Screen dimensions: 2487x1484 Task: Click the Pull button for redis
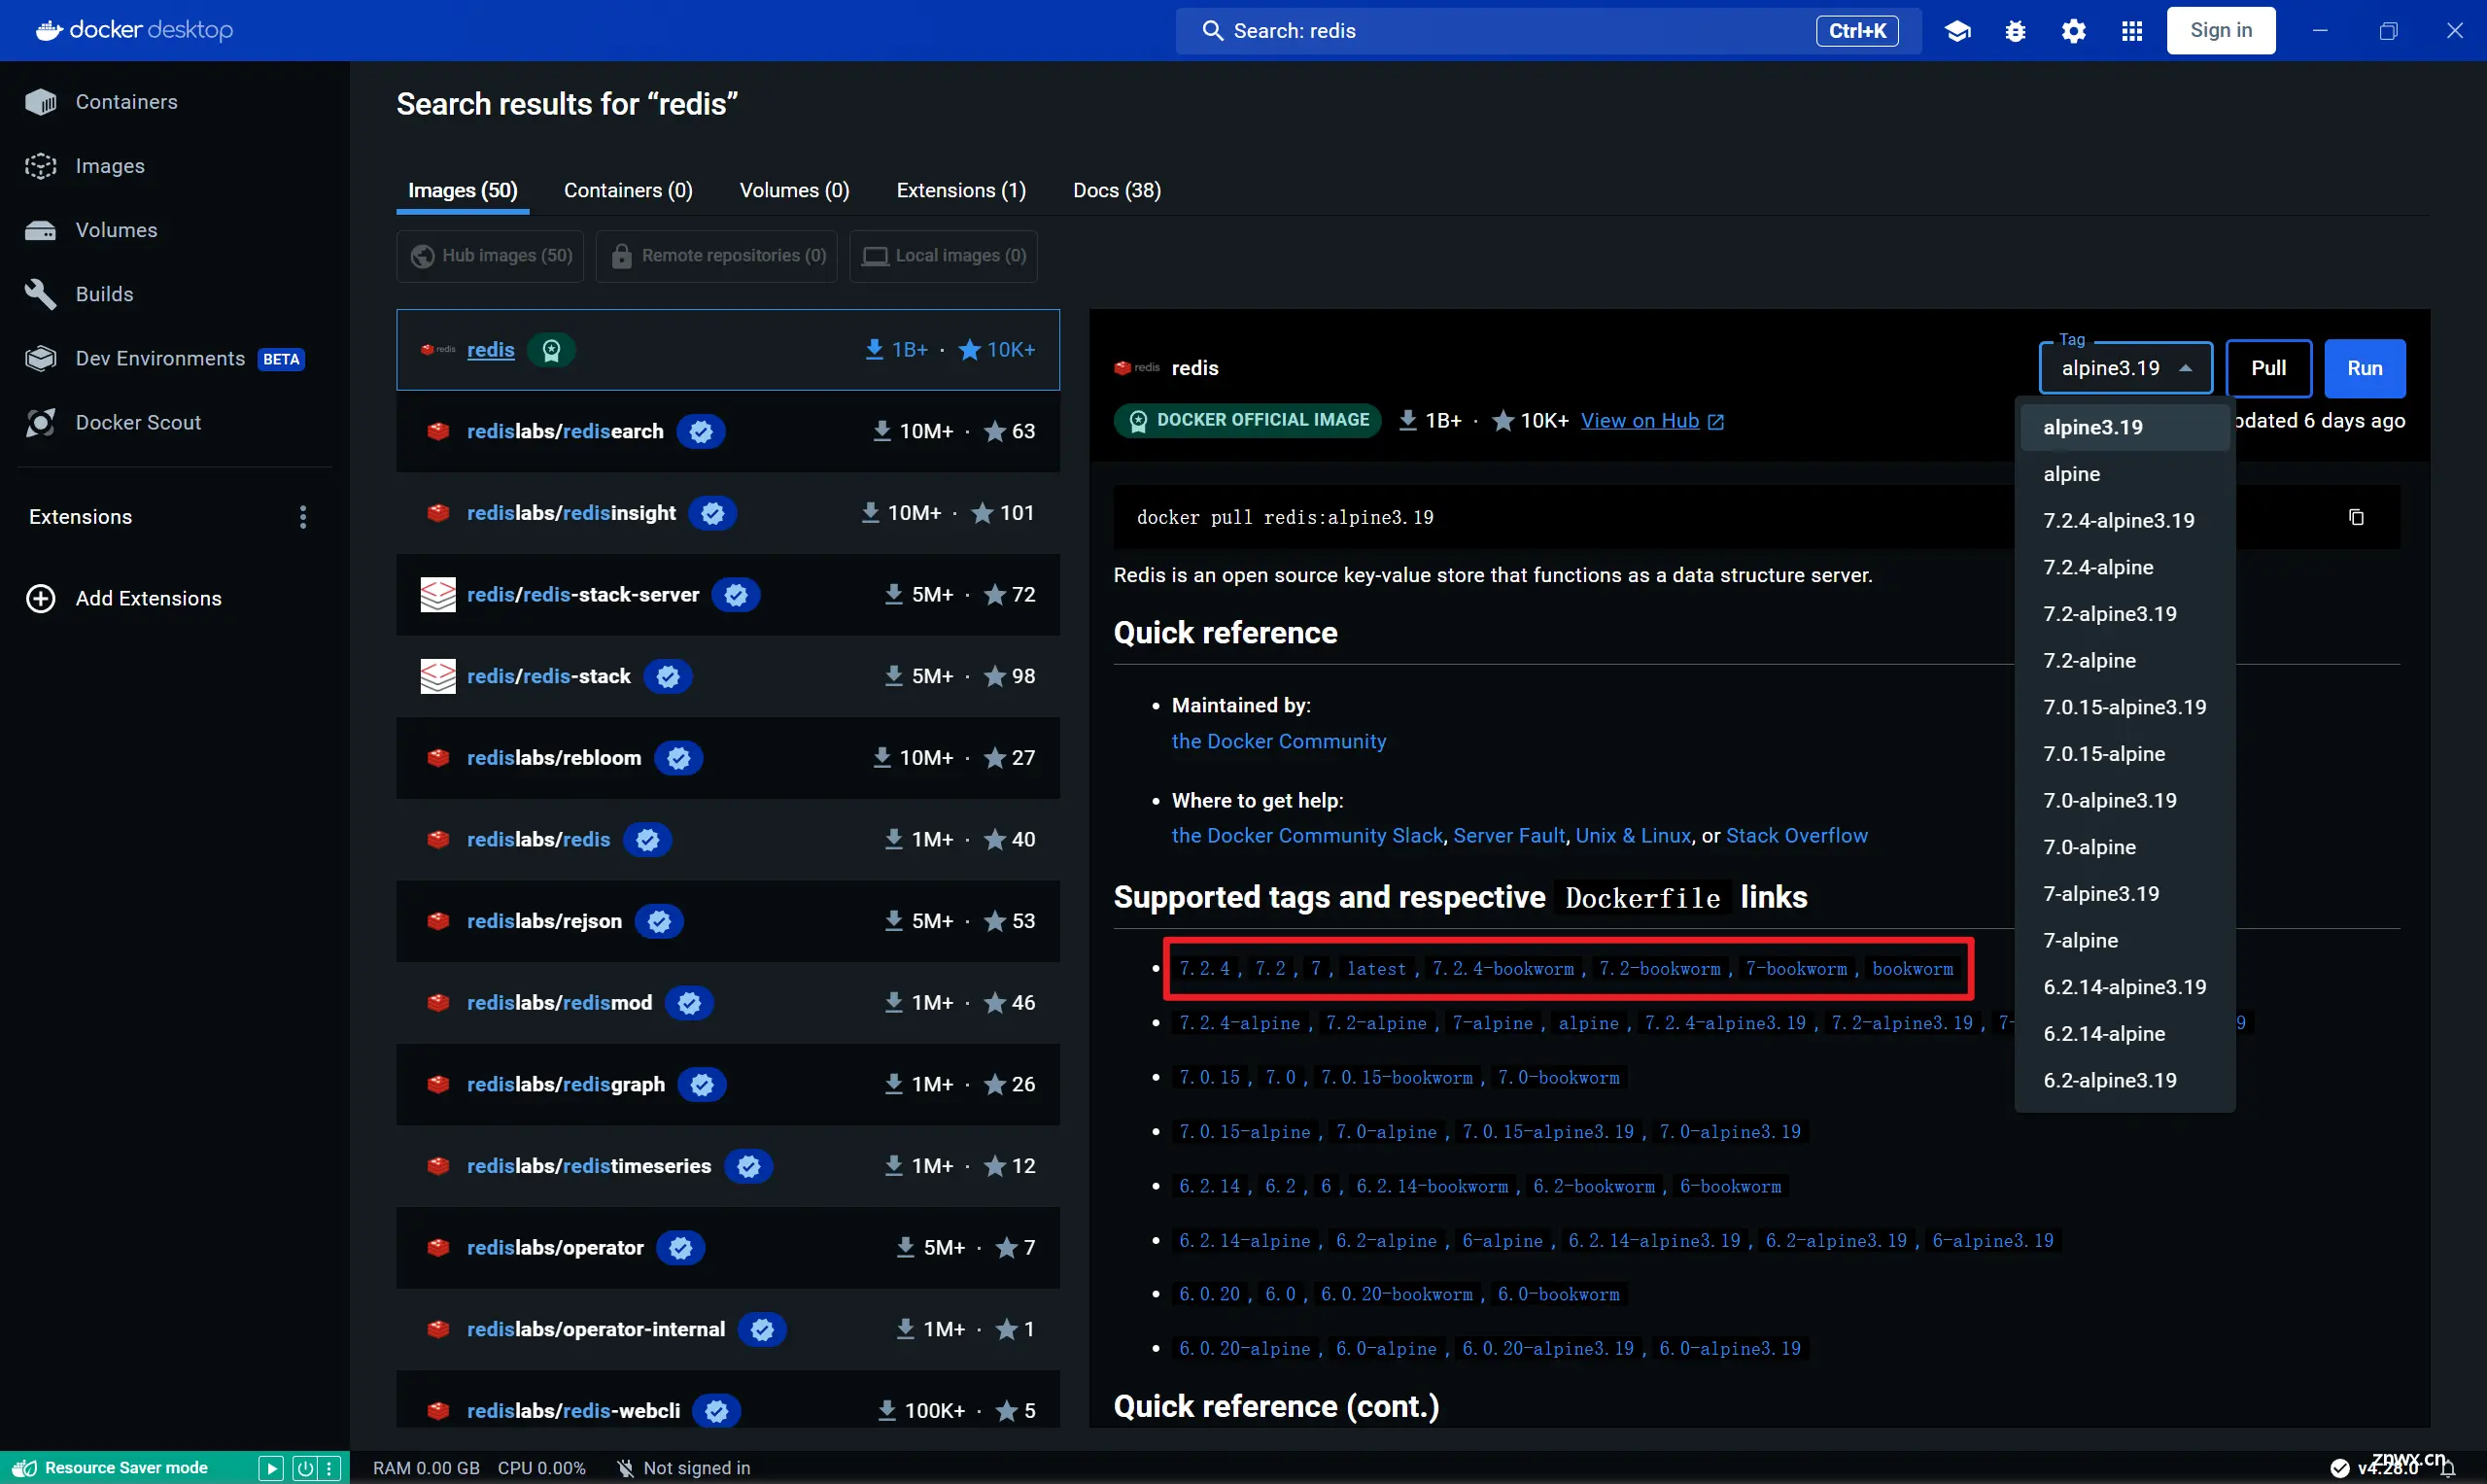2268,367
